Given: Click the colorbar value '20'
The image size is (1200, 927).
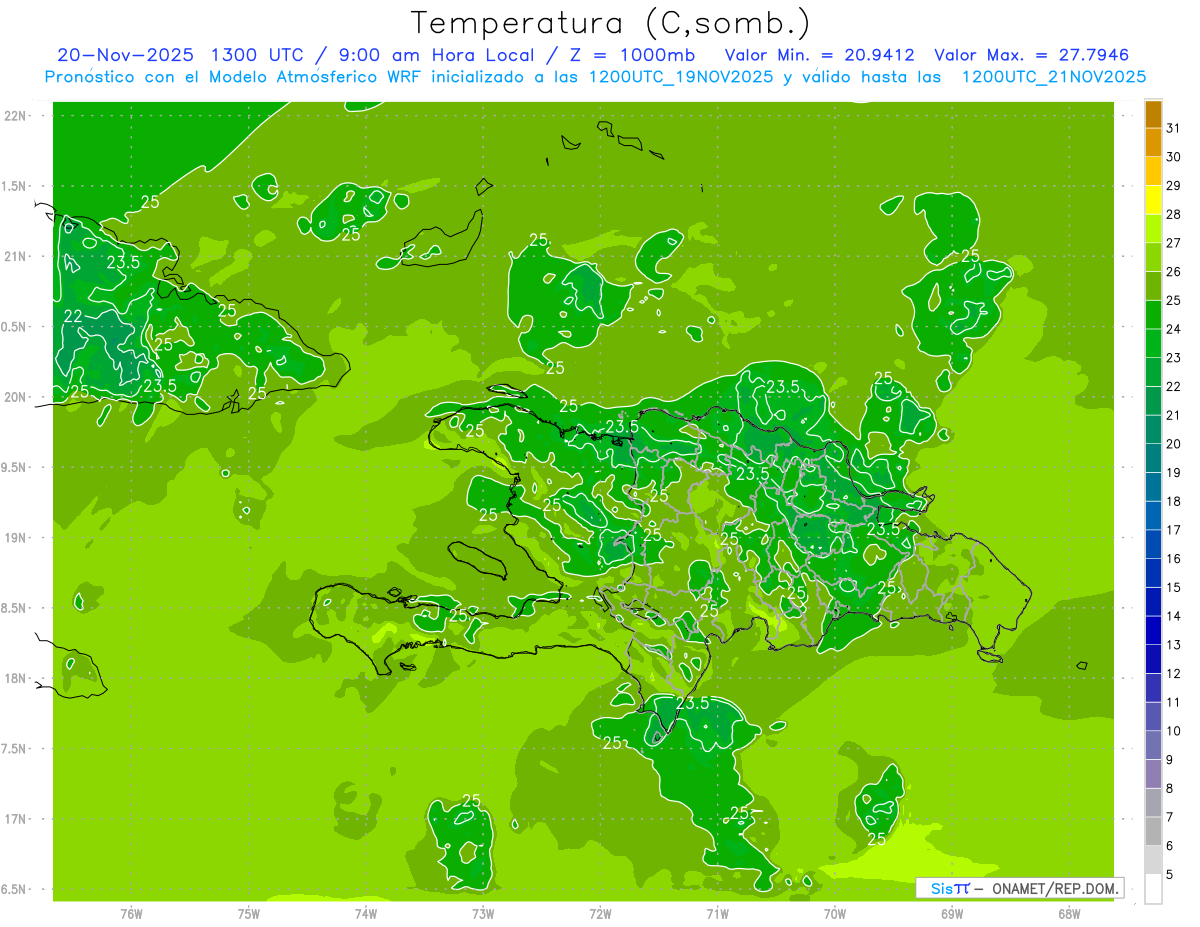Looking at the screenshot, I should [1174, 444].
